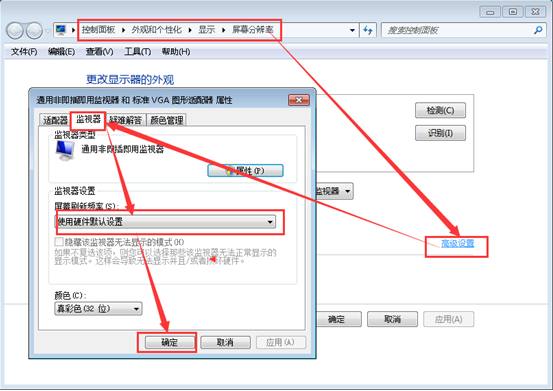This screenshot has width=553, height=391.
Task: Click the 通用非即插即用监视器 label text
Action: pos(123,149)
